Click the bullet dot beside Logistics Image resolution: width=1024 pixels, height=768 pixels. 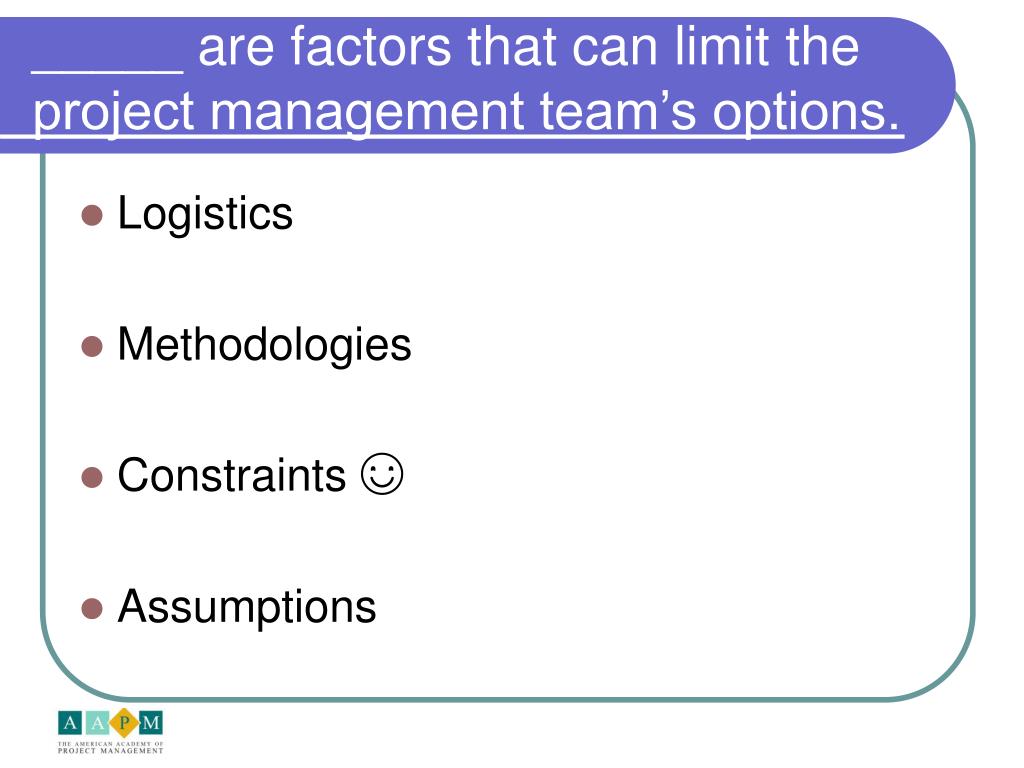92,215
